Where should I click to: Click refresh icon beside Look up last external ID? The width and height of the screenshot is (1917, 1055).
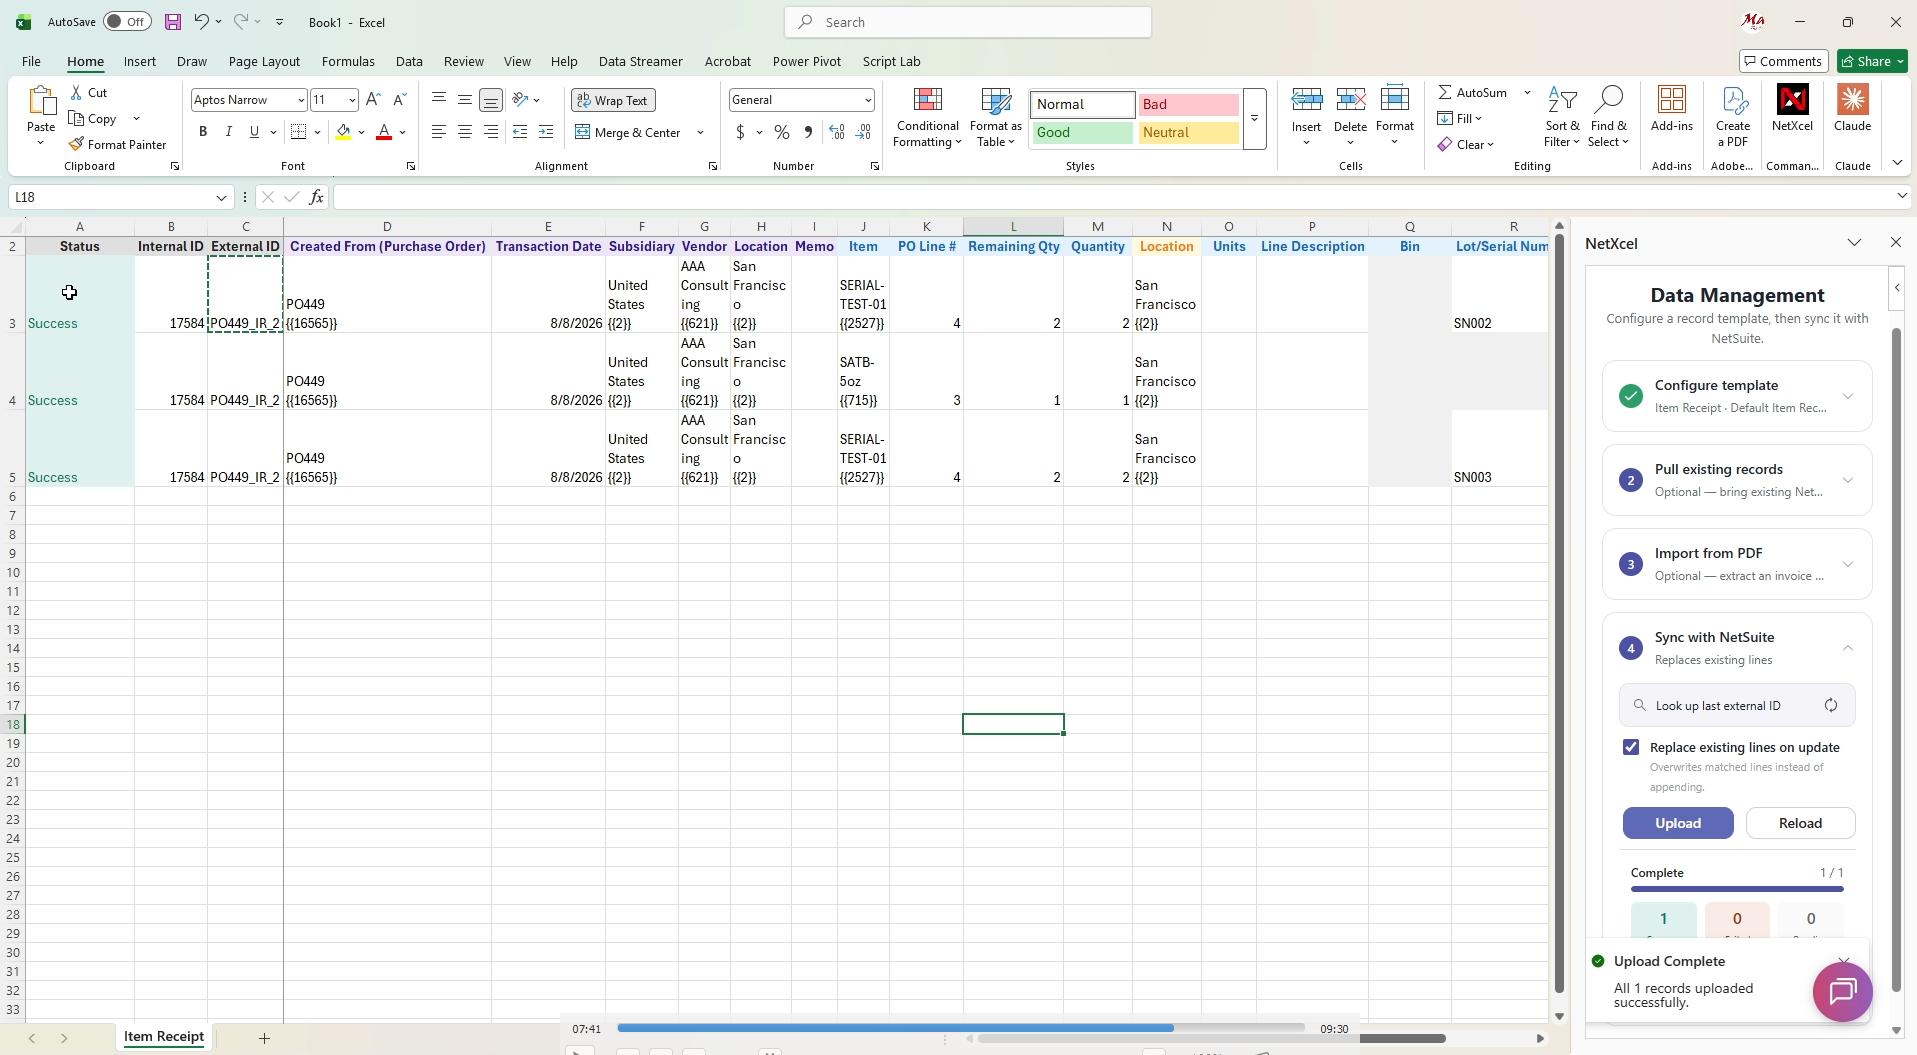point(1831,705)
